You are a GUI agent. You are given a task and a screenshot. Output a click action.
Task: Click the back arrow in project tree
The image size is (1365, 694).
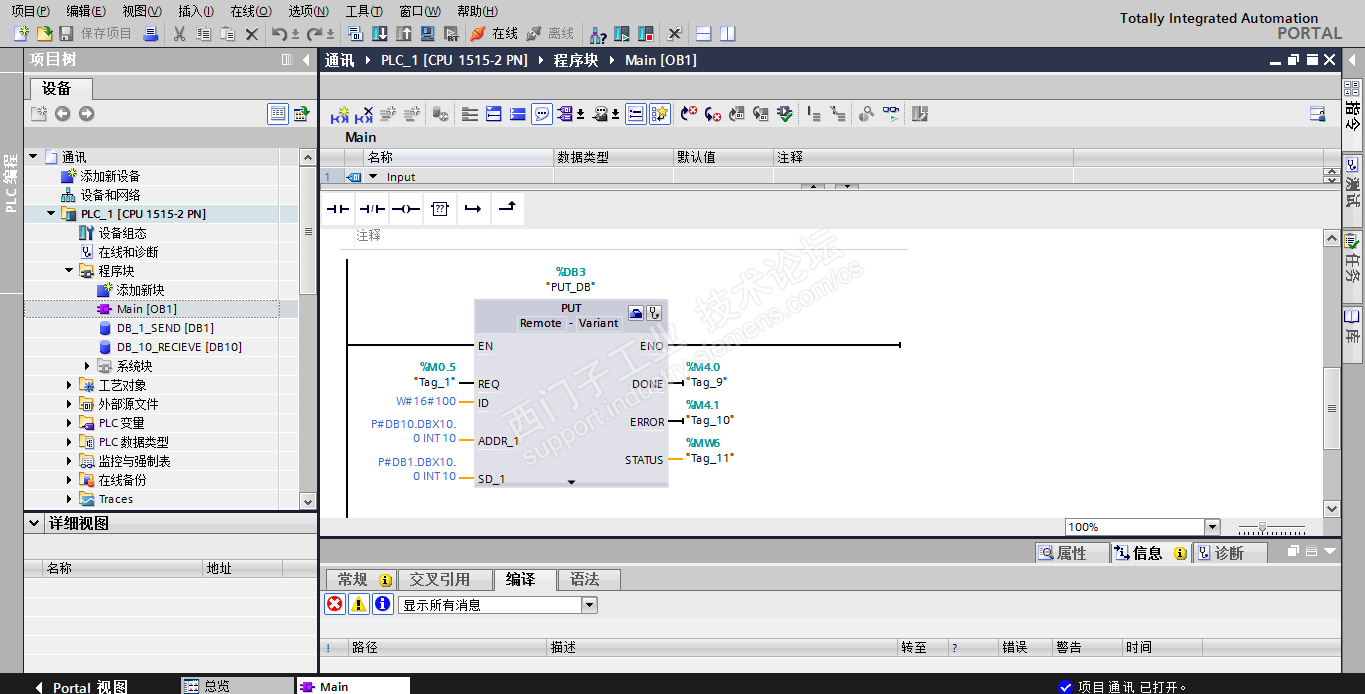(x=62, y=114)
